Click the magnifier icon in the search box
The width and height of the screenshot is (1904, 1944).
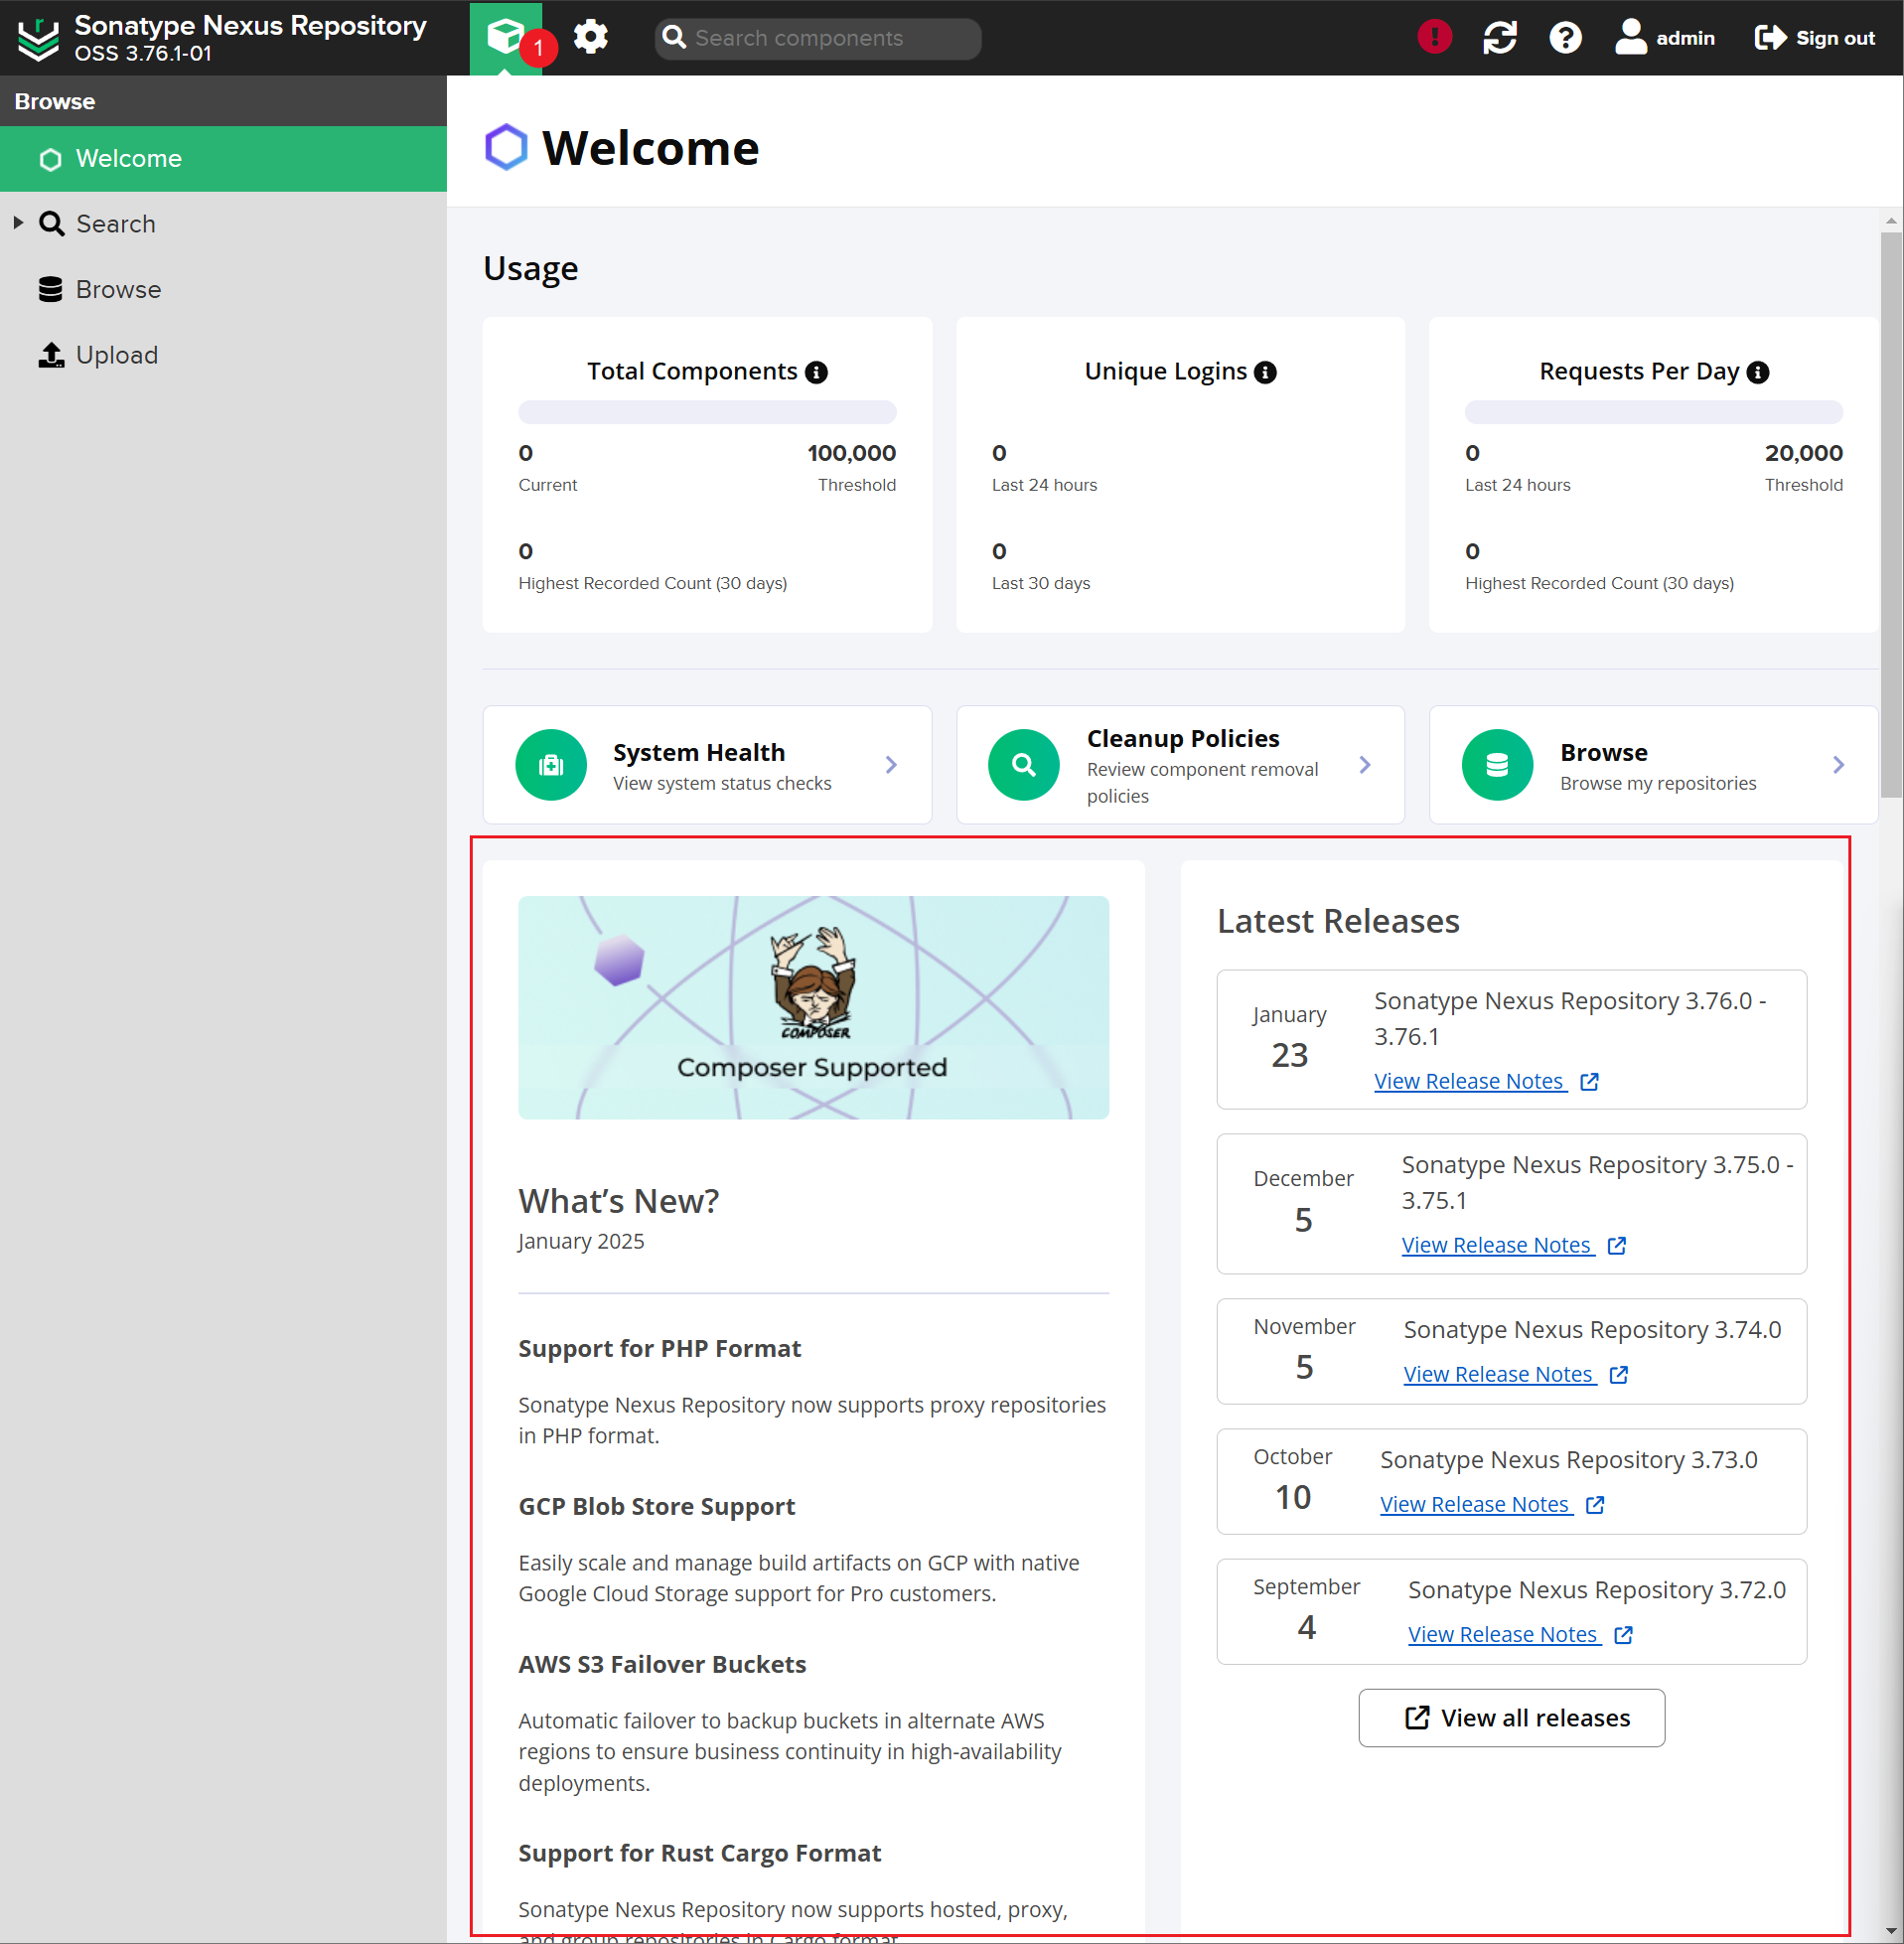(x=675, y=38)
